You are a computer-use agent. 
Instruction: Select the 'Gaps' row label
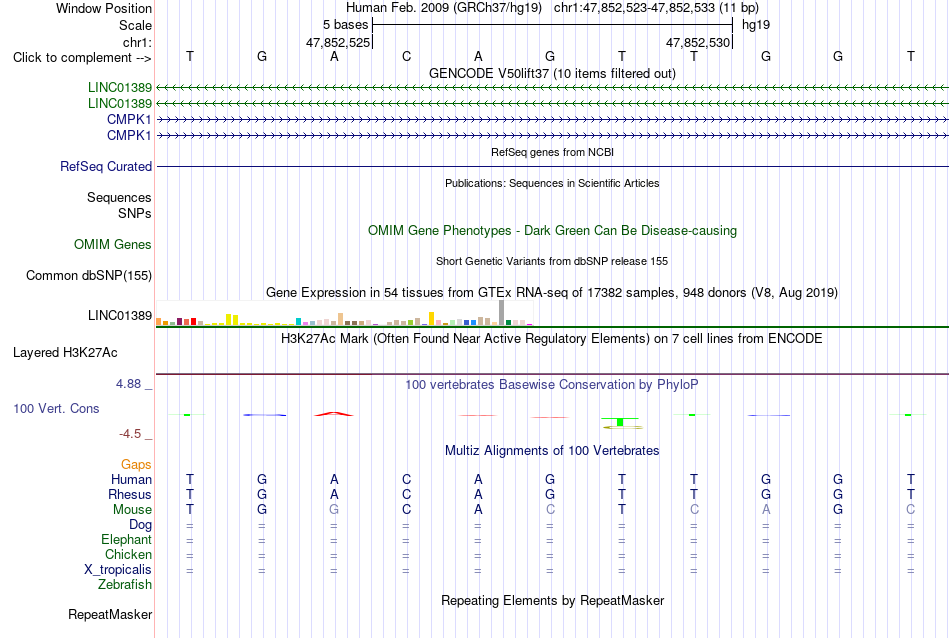136,464
